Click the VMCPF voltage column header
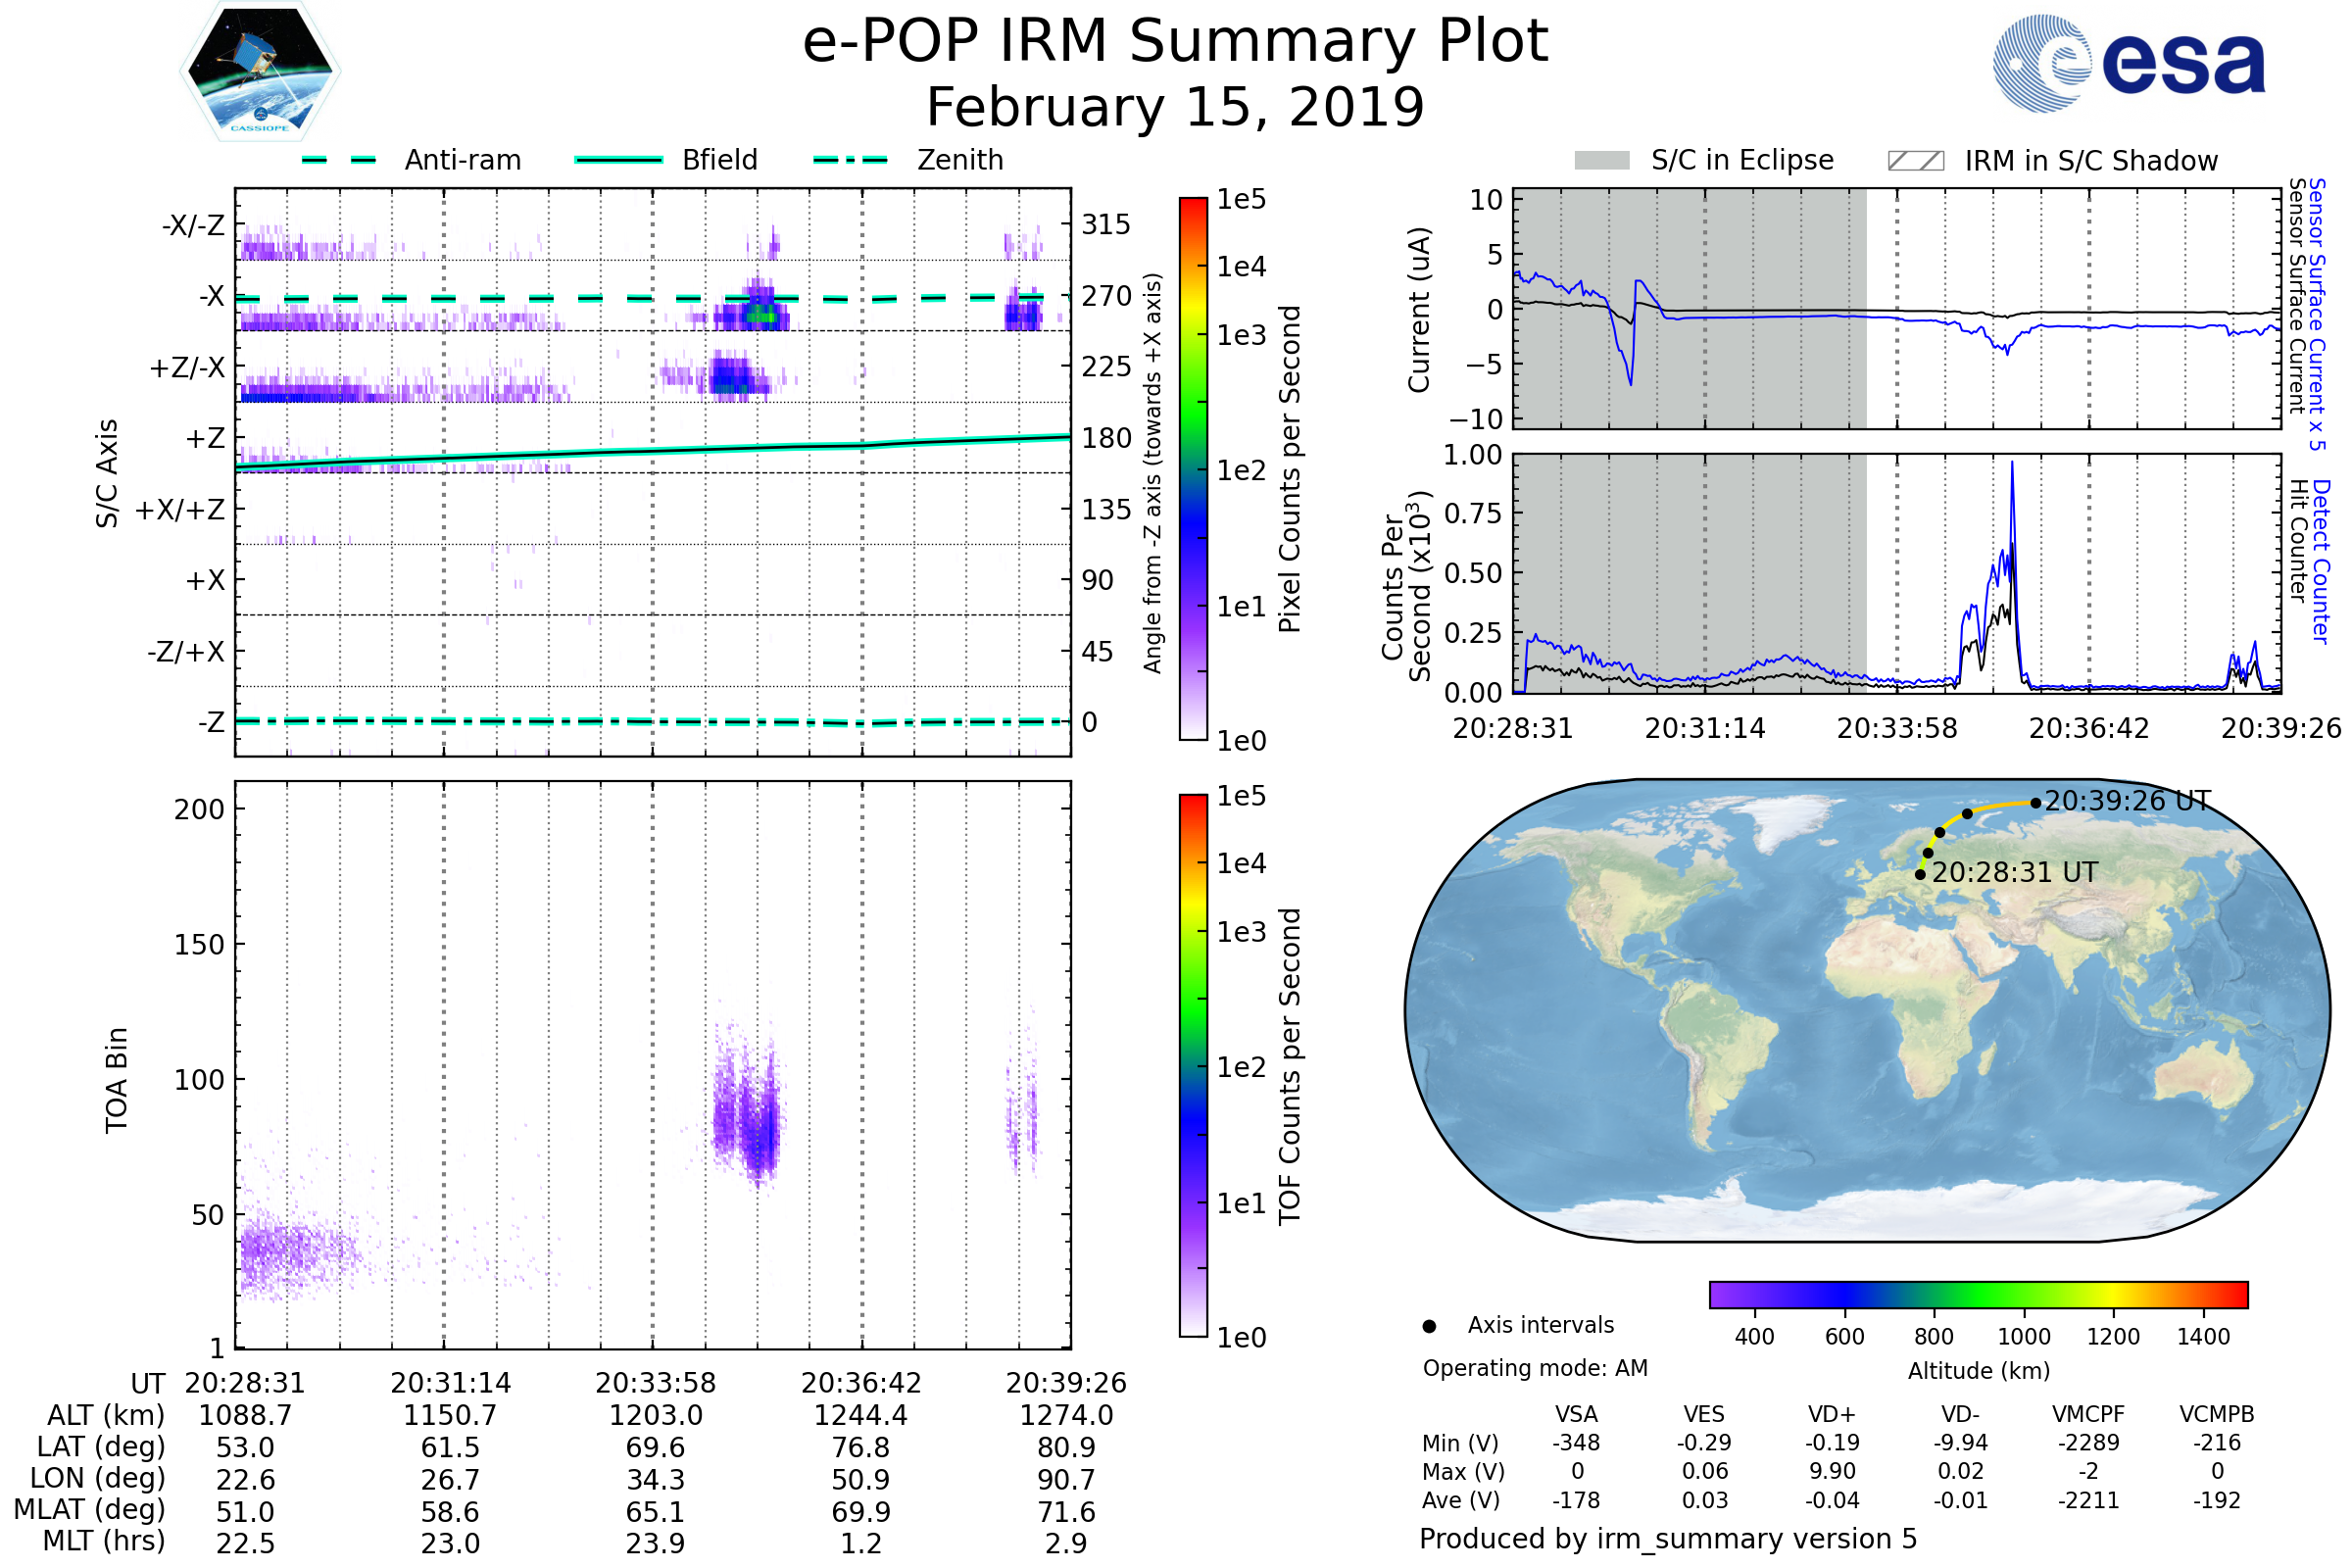 pos(2088,1414)
